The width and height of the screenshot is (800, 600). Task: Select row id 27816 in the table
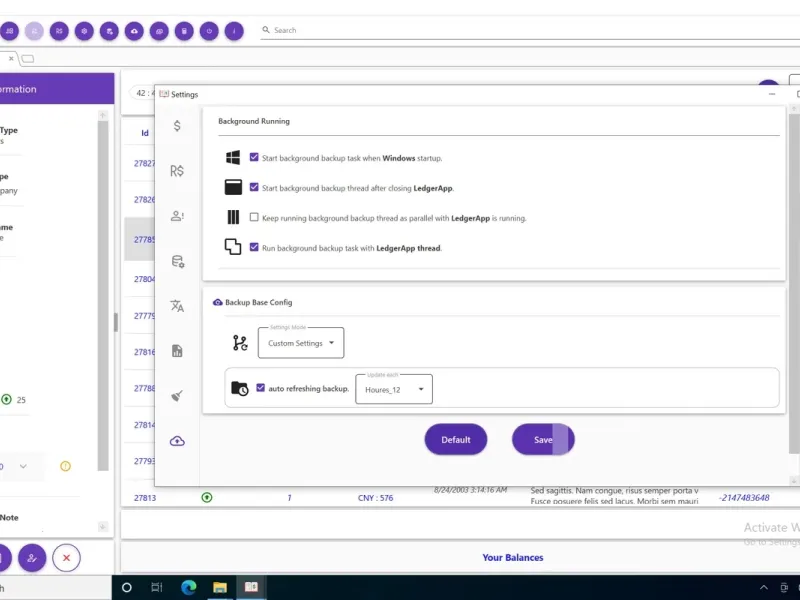pyautogui.click(x=144, y=352)
